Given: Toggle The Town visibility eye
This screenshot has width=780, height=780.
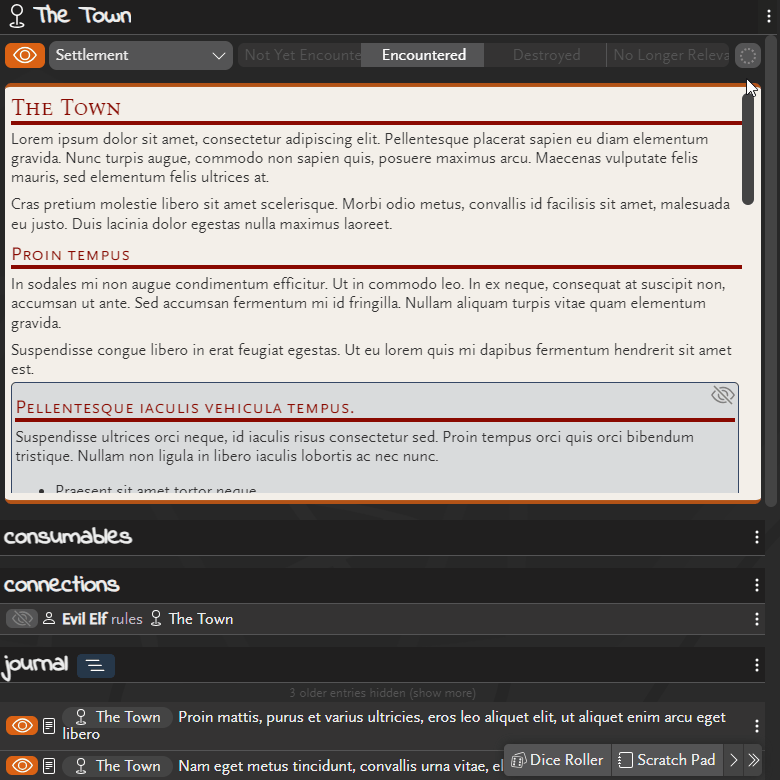Looking at the screenshot, I should pyautogui.click(x=25, y=56).
